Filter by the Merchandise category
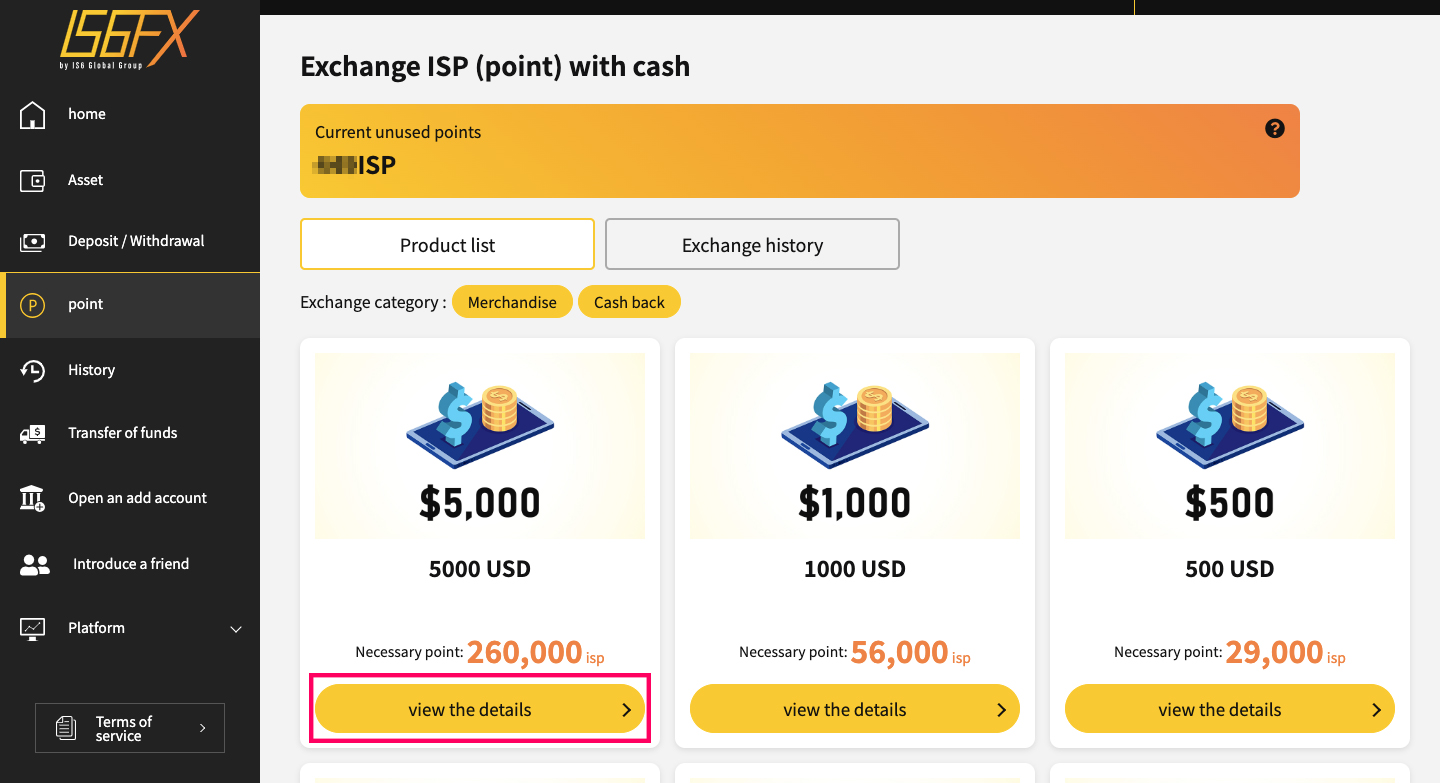1440x783 pixels. pyautogui.click(x=512, y=302)
